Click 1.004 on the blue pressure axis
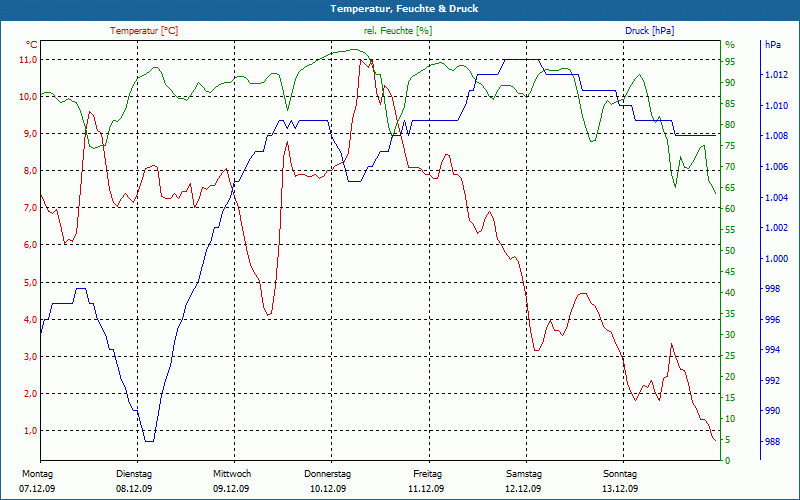 [777, 197]
